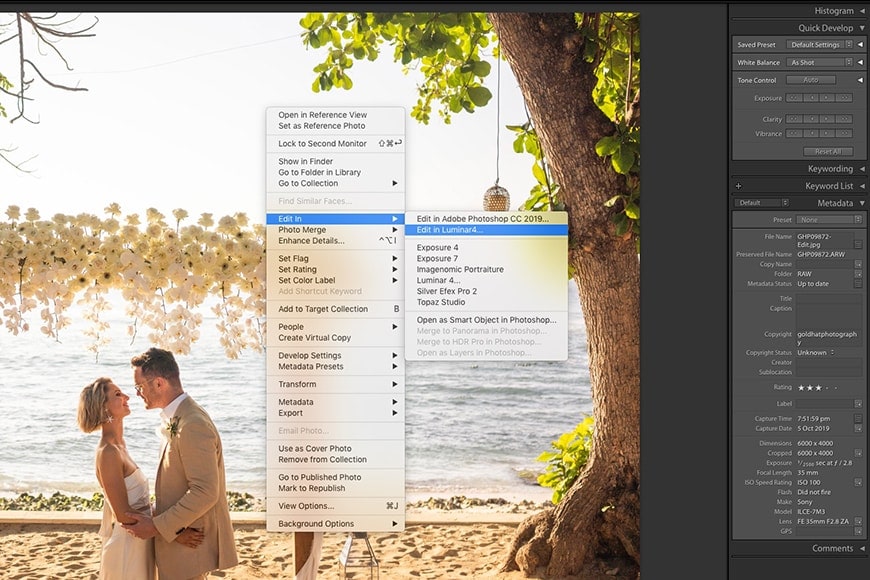Select Silver Efex Pro 2 editor
This screenshot has height=580, width=870.
pos(486,291)
